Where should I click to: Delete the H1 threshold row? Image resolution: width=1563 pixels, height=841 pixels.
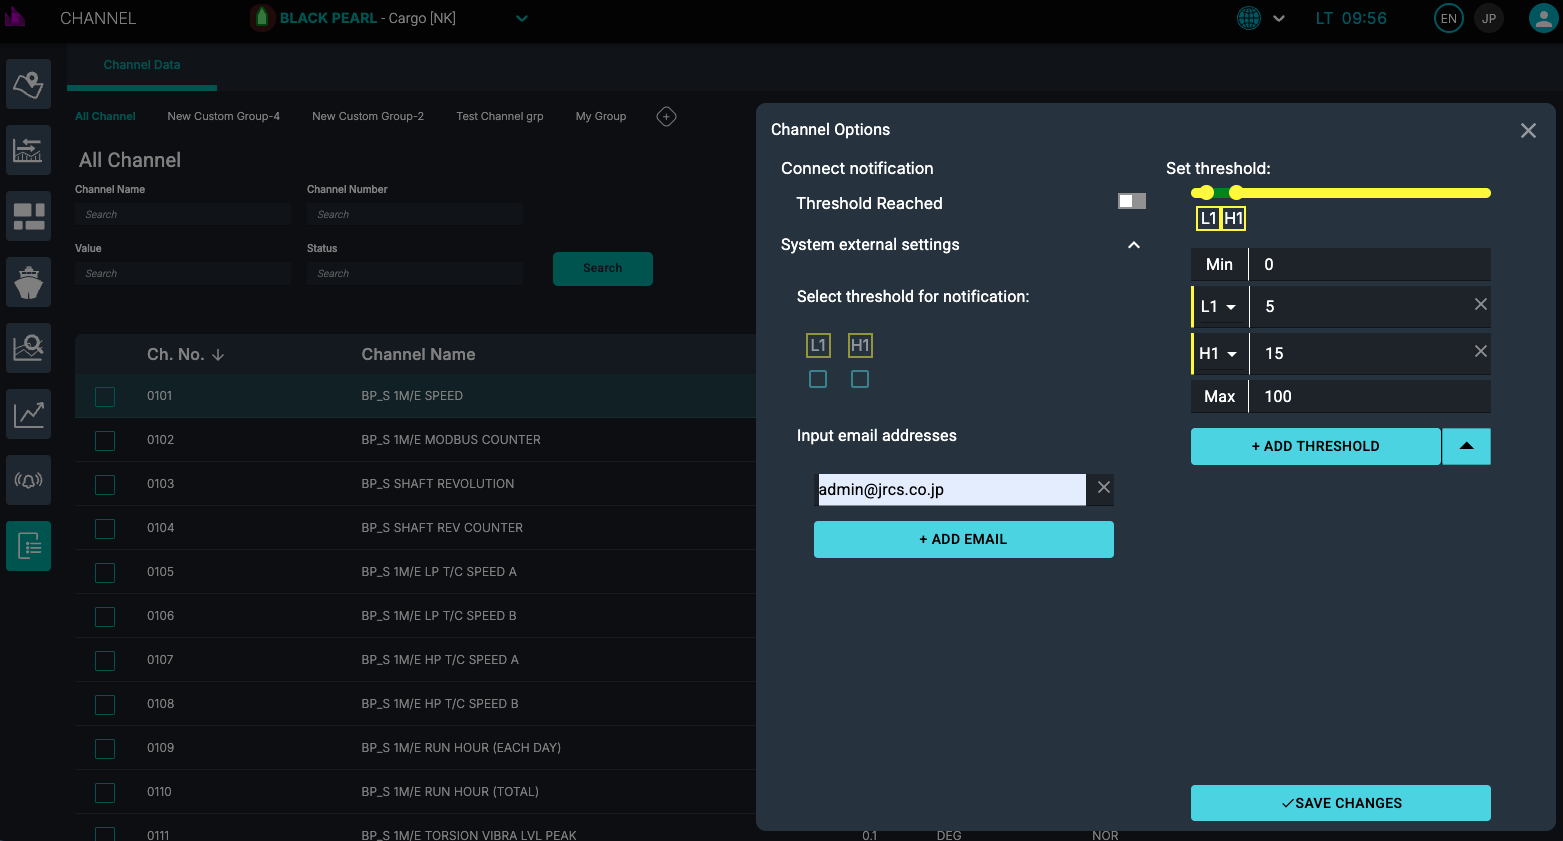click(1481, 351)
